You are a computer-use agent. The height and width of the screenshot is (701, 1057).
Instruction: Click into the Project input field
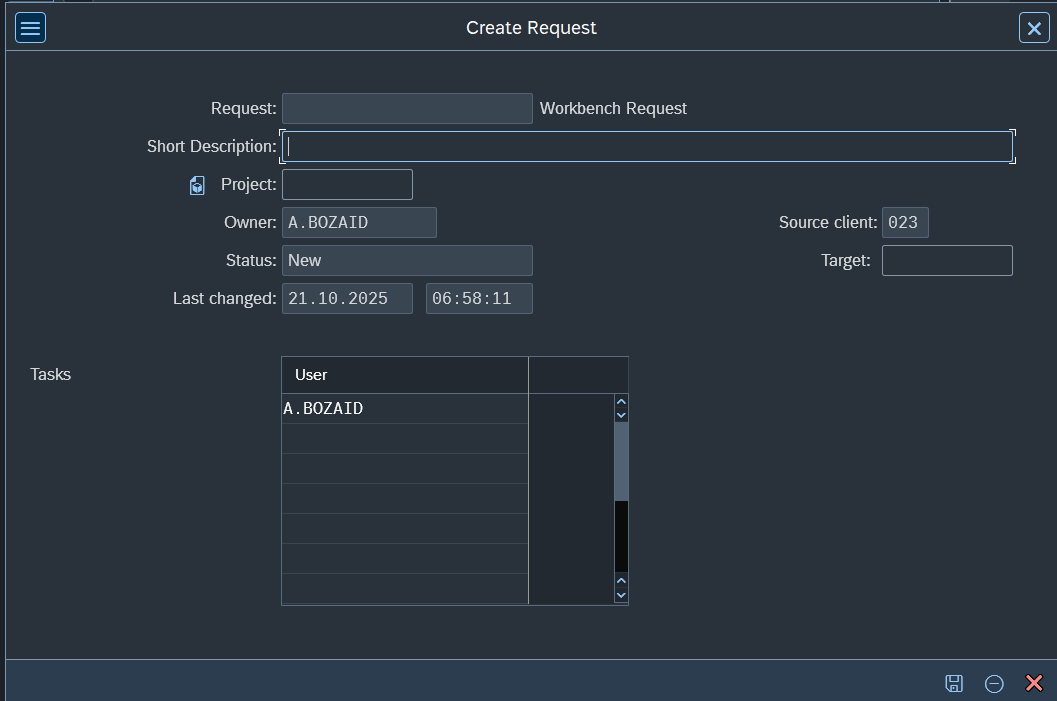347,185
